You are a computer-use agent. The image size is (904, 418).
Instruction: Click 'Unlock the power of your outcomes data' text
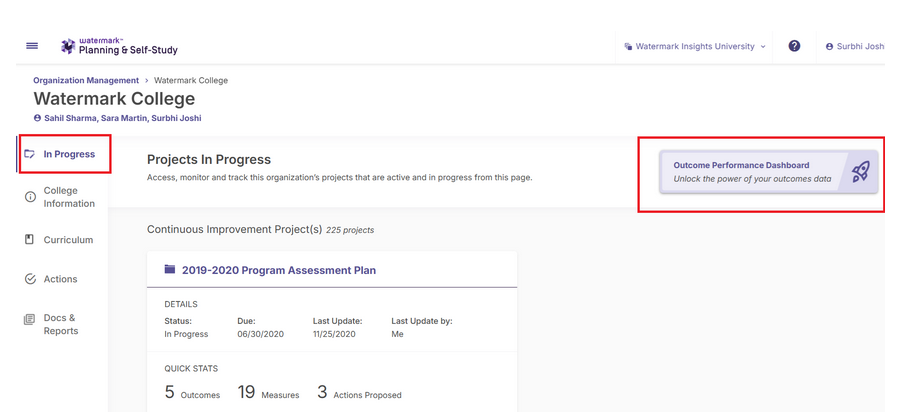tap(752, 179)
